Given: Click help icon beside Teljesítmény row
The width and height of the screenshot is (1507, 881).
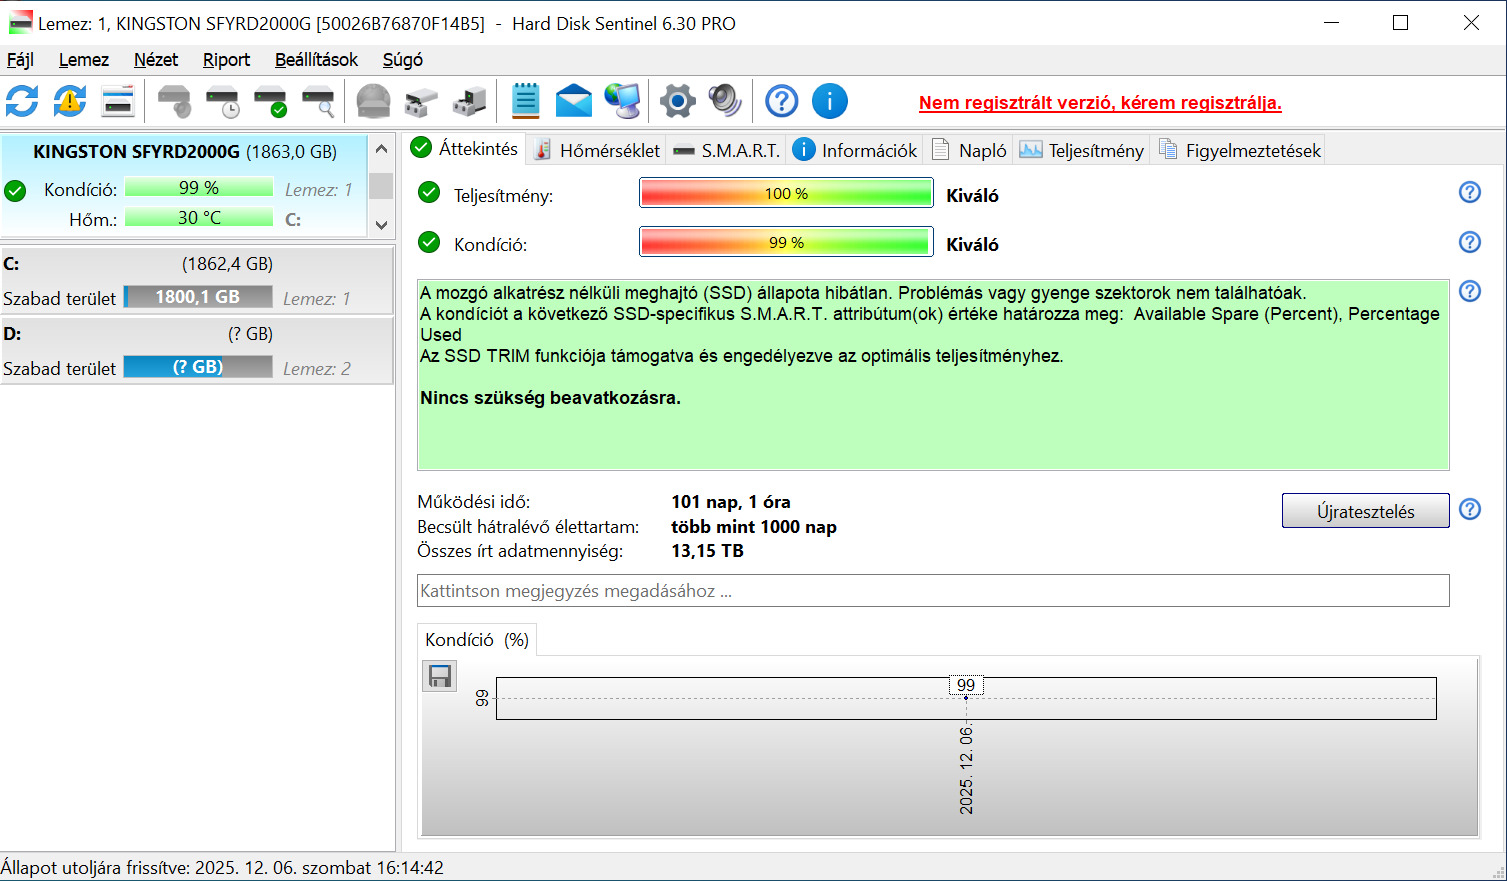Looking at the screenshot, I should [x=1469, y=192].
